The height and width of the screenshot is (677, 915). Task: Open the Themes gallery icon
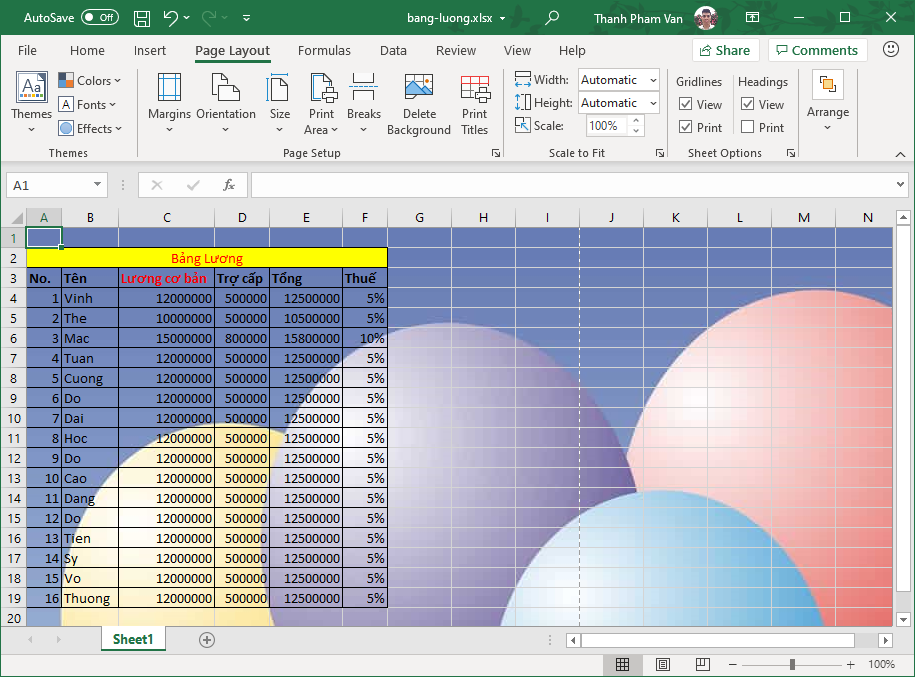pos(32,90)
